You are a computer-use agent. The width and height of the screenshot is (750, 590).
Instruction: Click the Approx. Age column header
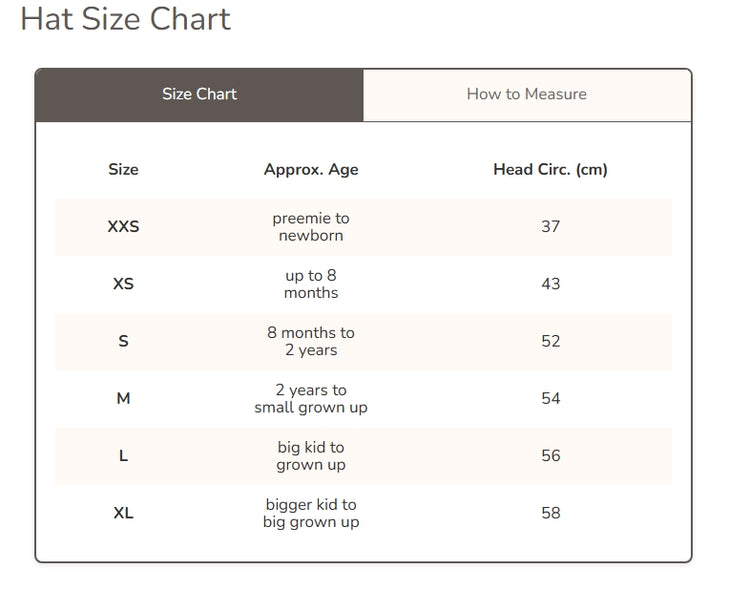(311, 170)
